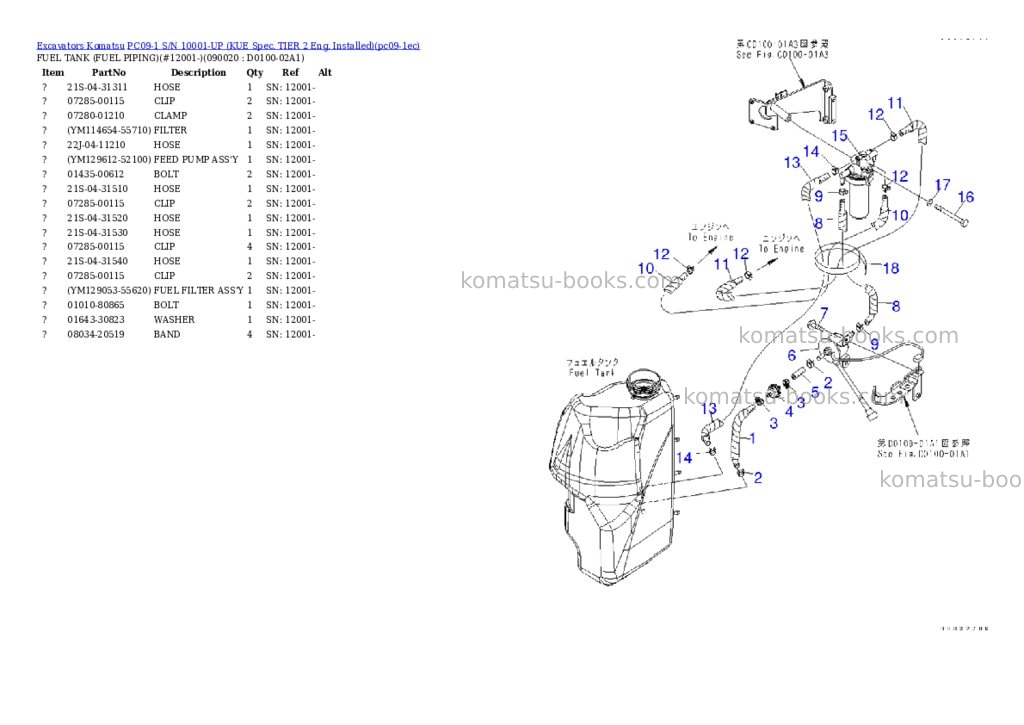
Task: Click the fuel tank drawing in the diagram
Action: [613, 477]
